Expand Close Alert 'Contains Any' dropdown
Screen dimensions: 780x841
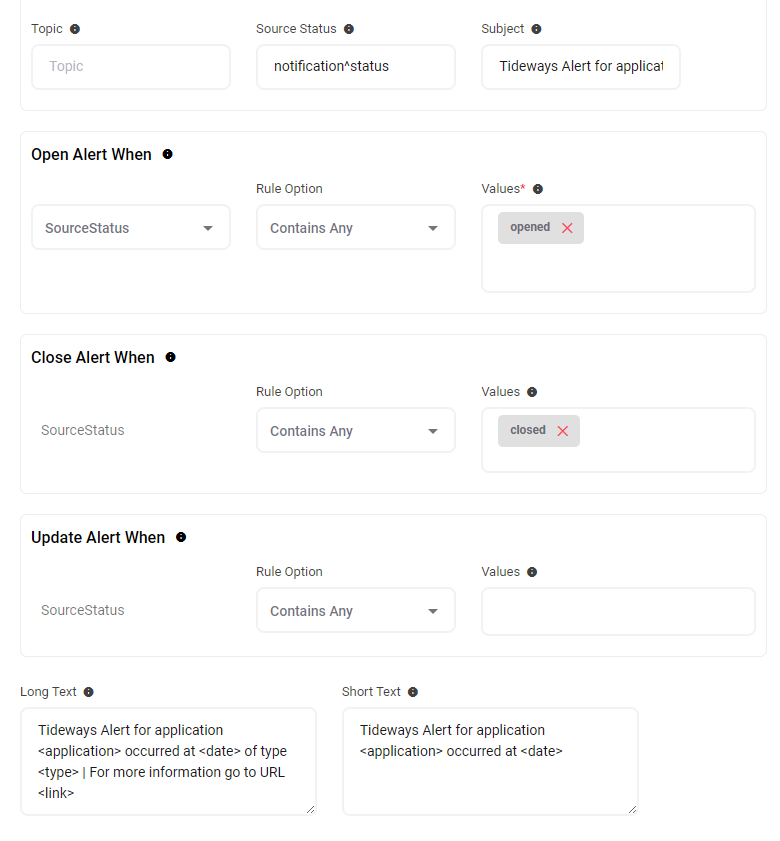[355, 431]
